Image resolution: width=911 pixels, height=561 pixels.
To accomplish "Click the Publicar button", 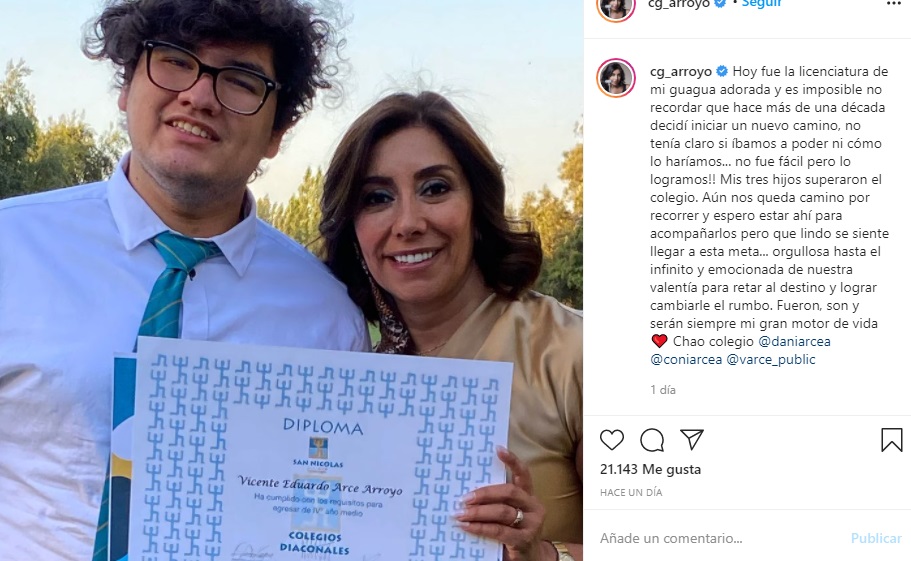I will pos(876,538).
